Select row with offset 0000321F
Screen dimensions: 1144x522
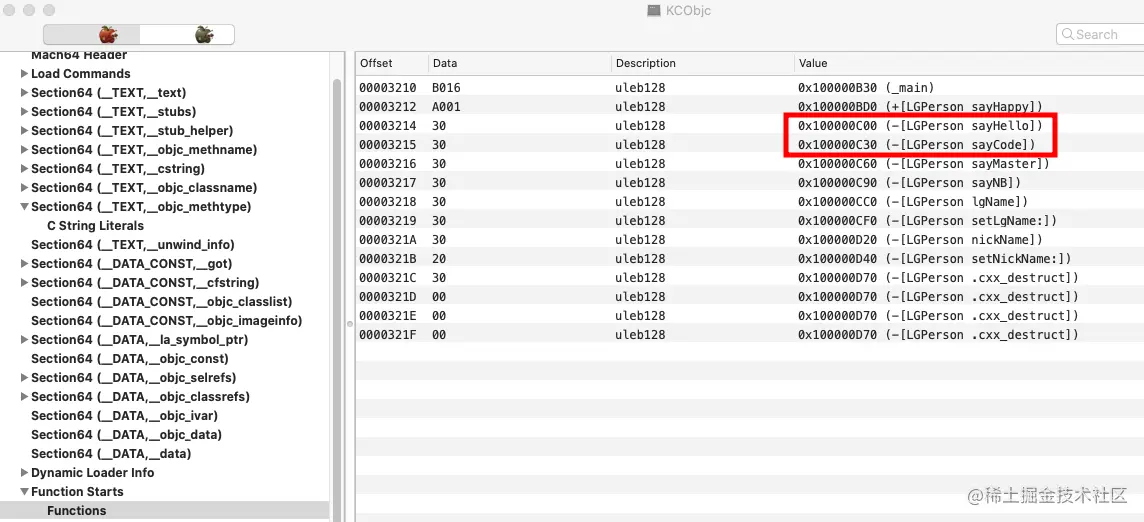pos(749,334)
